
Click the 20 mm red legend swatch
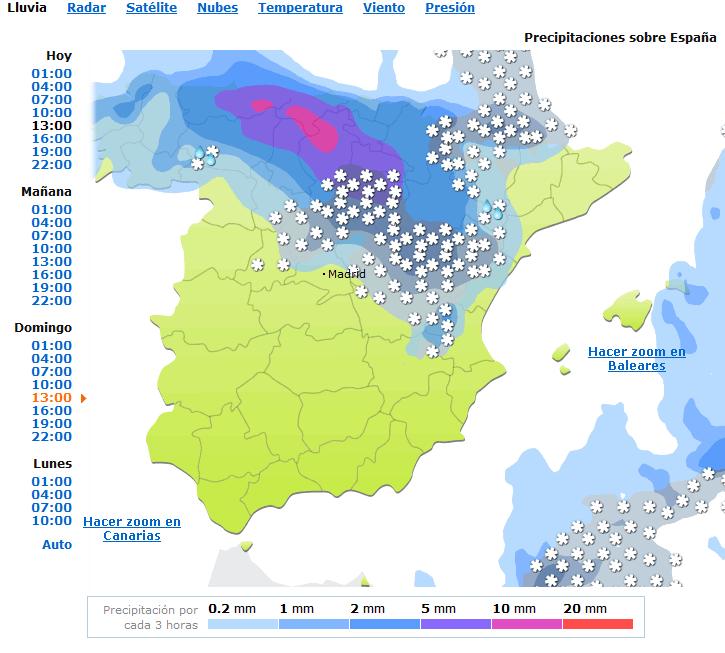pyautogui.click(x=597, y=624)
